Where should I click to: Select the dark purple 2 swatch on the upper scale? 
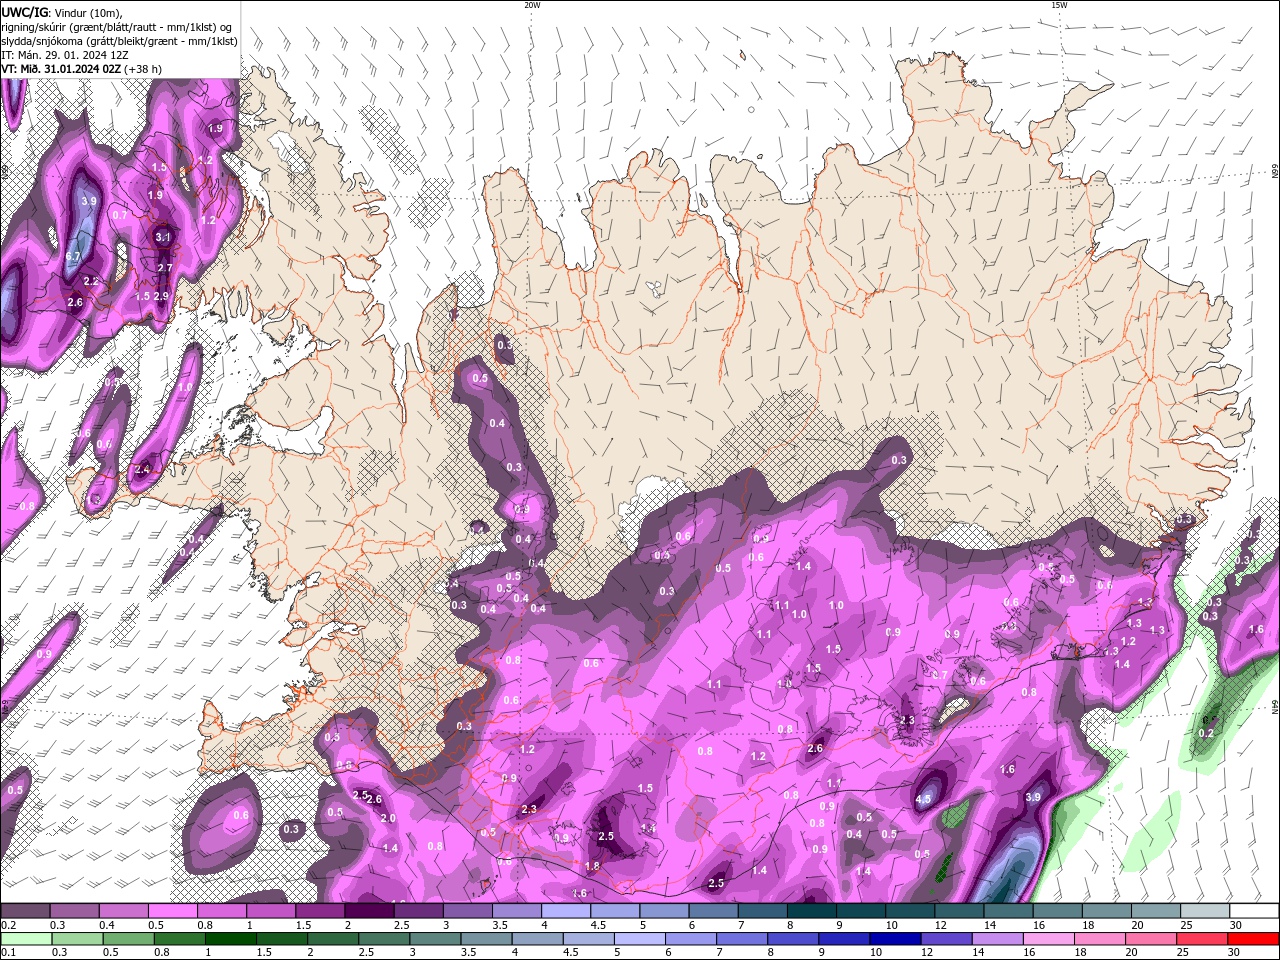coord(368,911)
